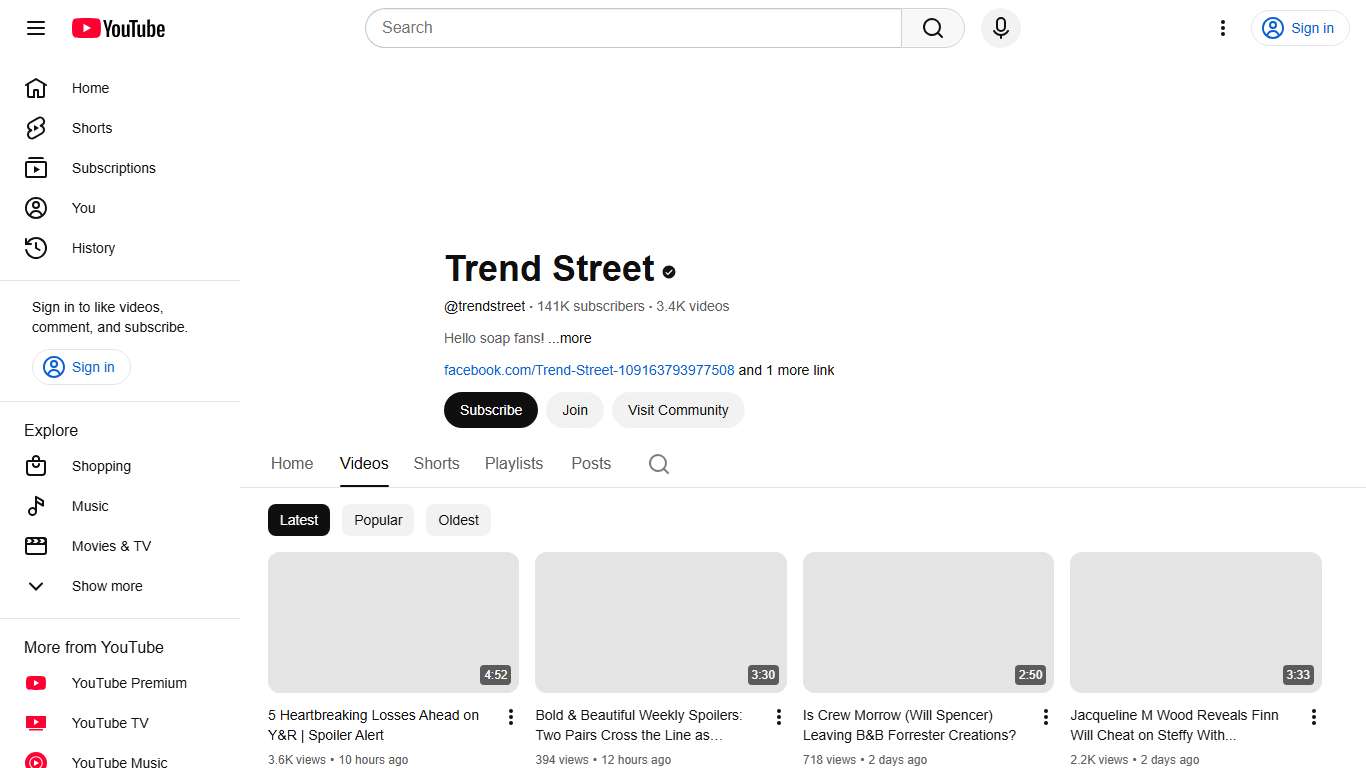The width and height of the screenshot is (1366, 768).
Task: Open the channel's Facebook link
Action: click(x=589, y=370)
